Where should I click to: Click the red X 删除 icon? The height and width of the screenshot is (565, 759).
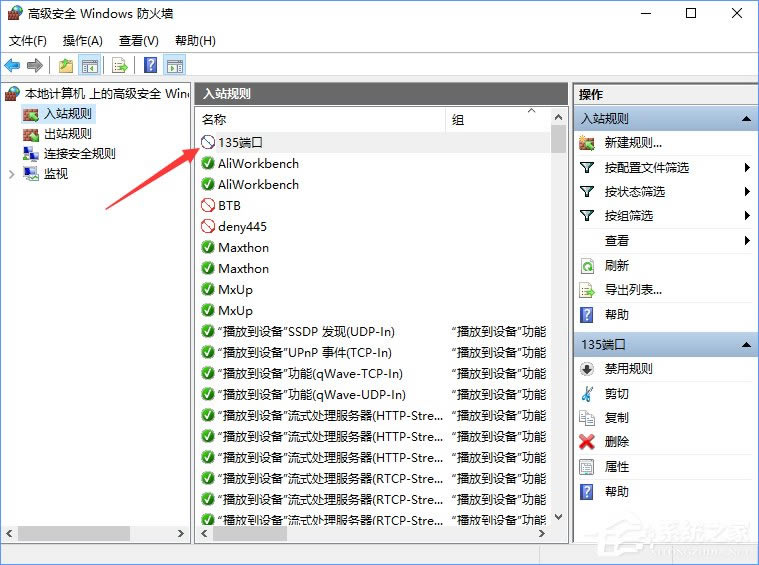point(587,442)
